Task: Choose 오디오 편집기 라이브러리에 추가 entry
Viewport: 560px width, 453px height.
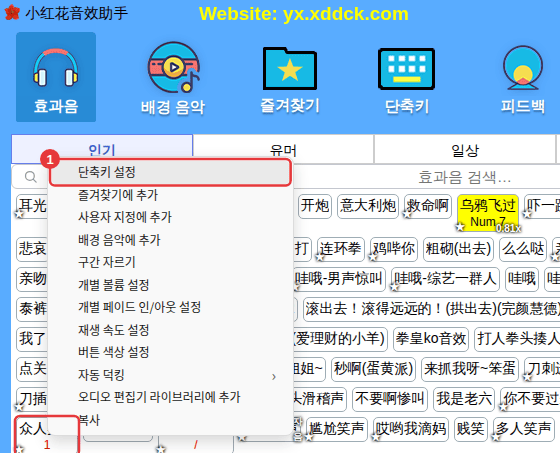Action: point(170,397)
